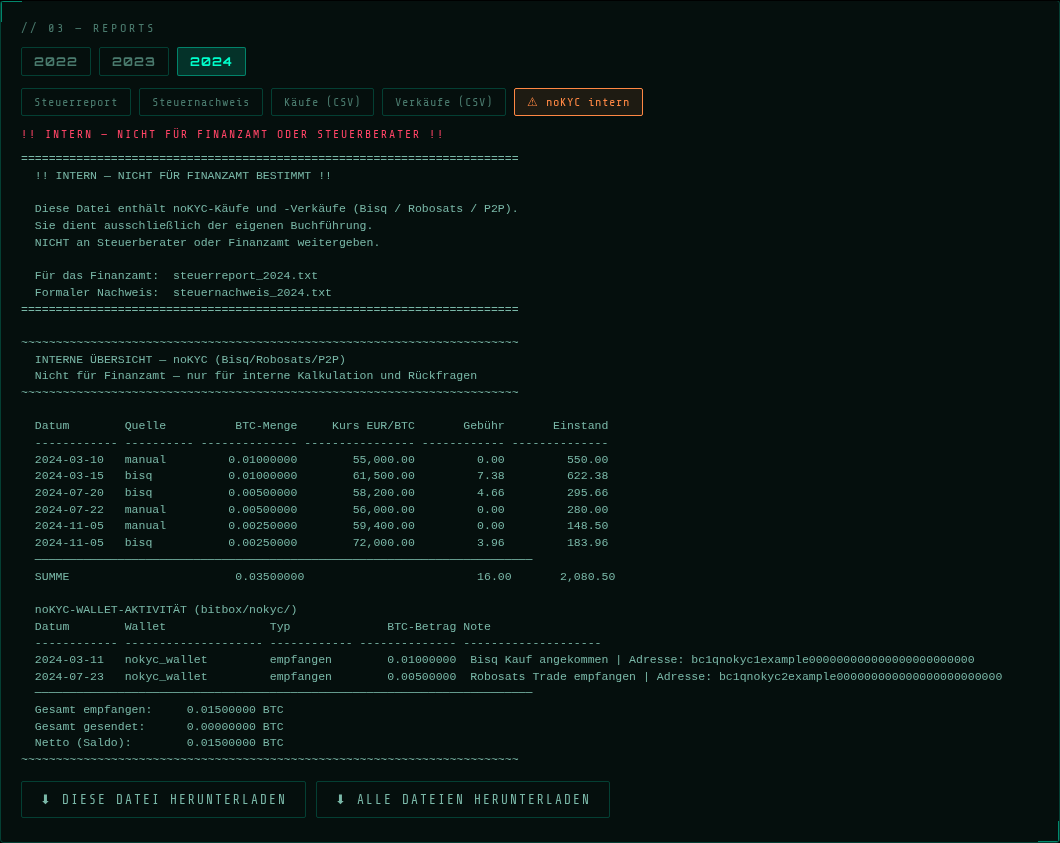
Task: Click cost basis value '622.38'
Action: (x=587, y=476)
